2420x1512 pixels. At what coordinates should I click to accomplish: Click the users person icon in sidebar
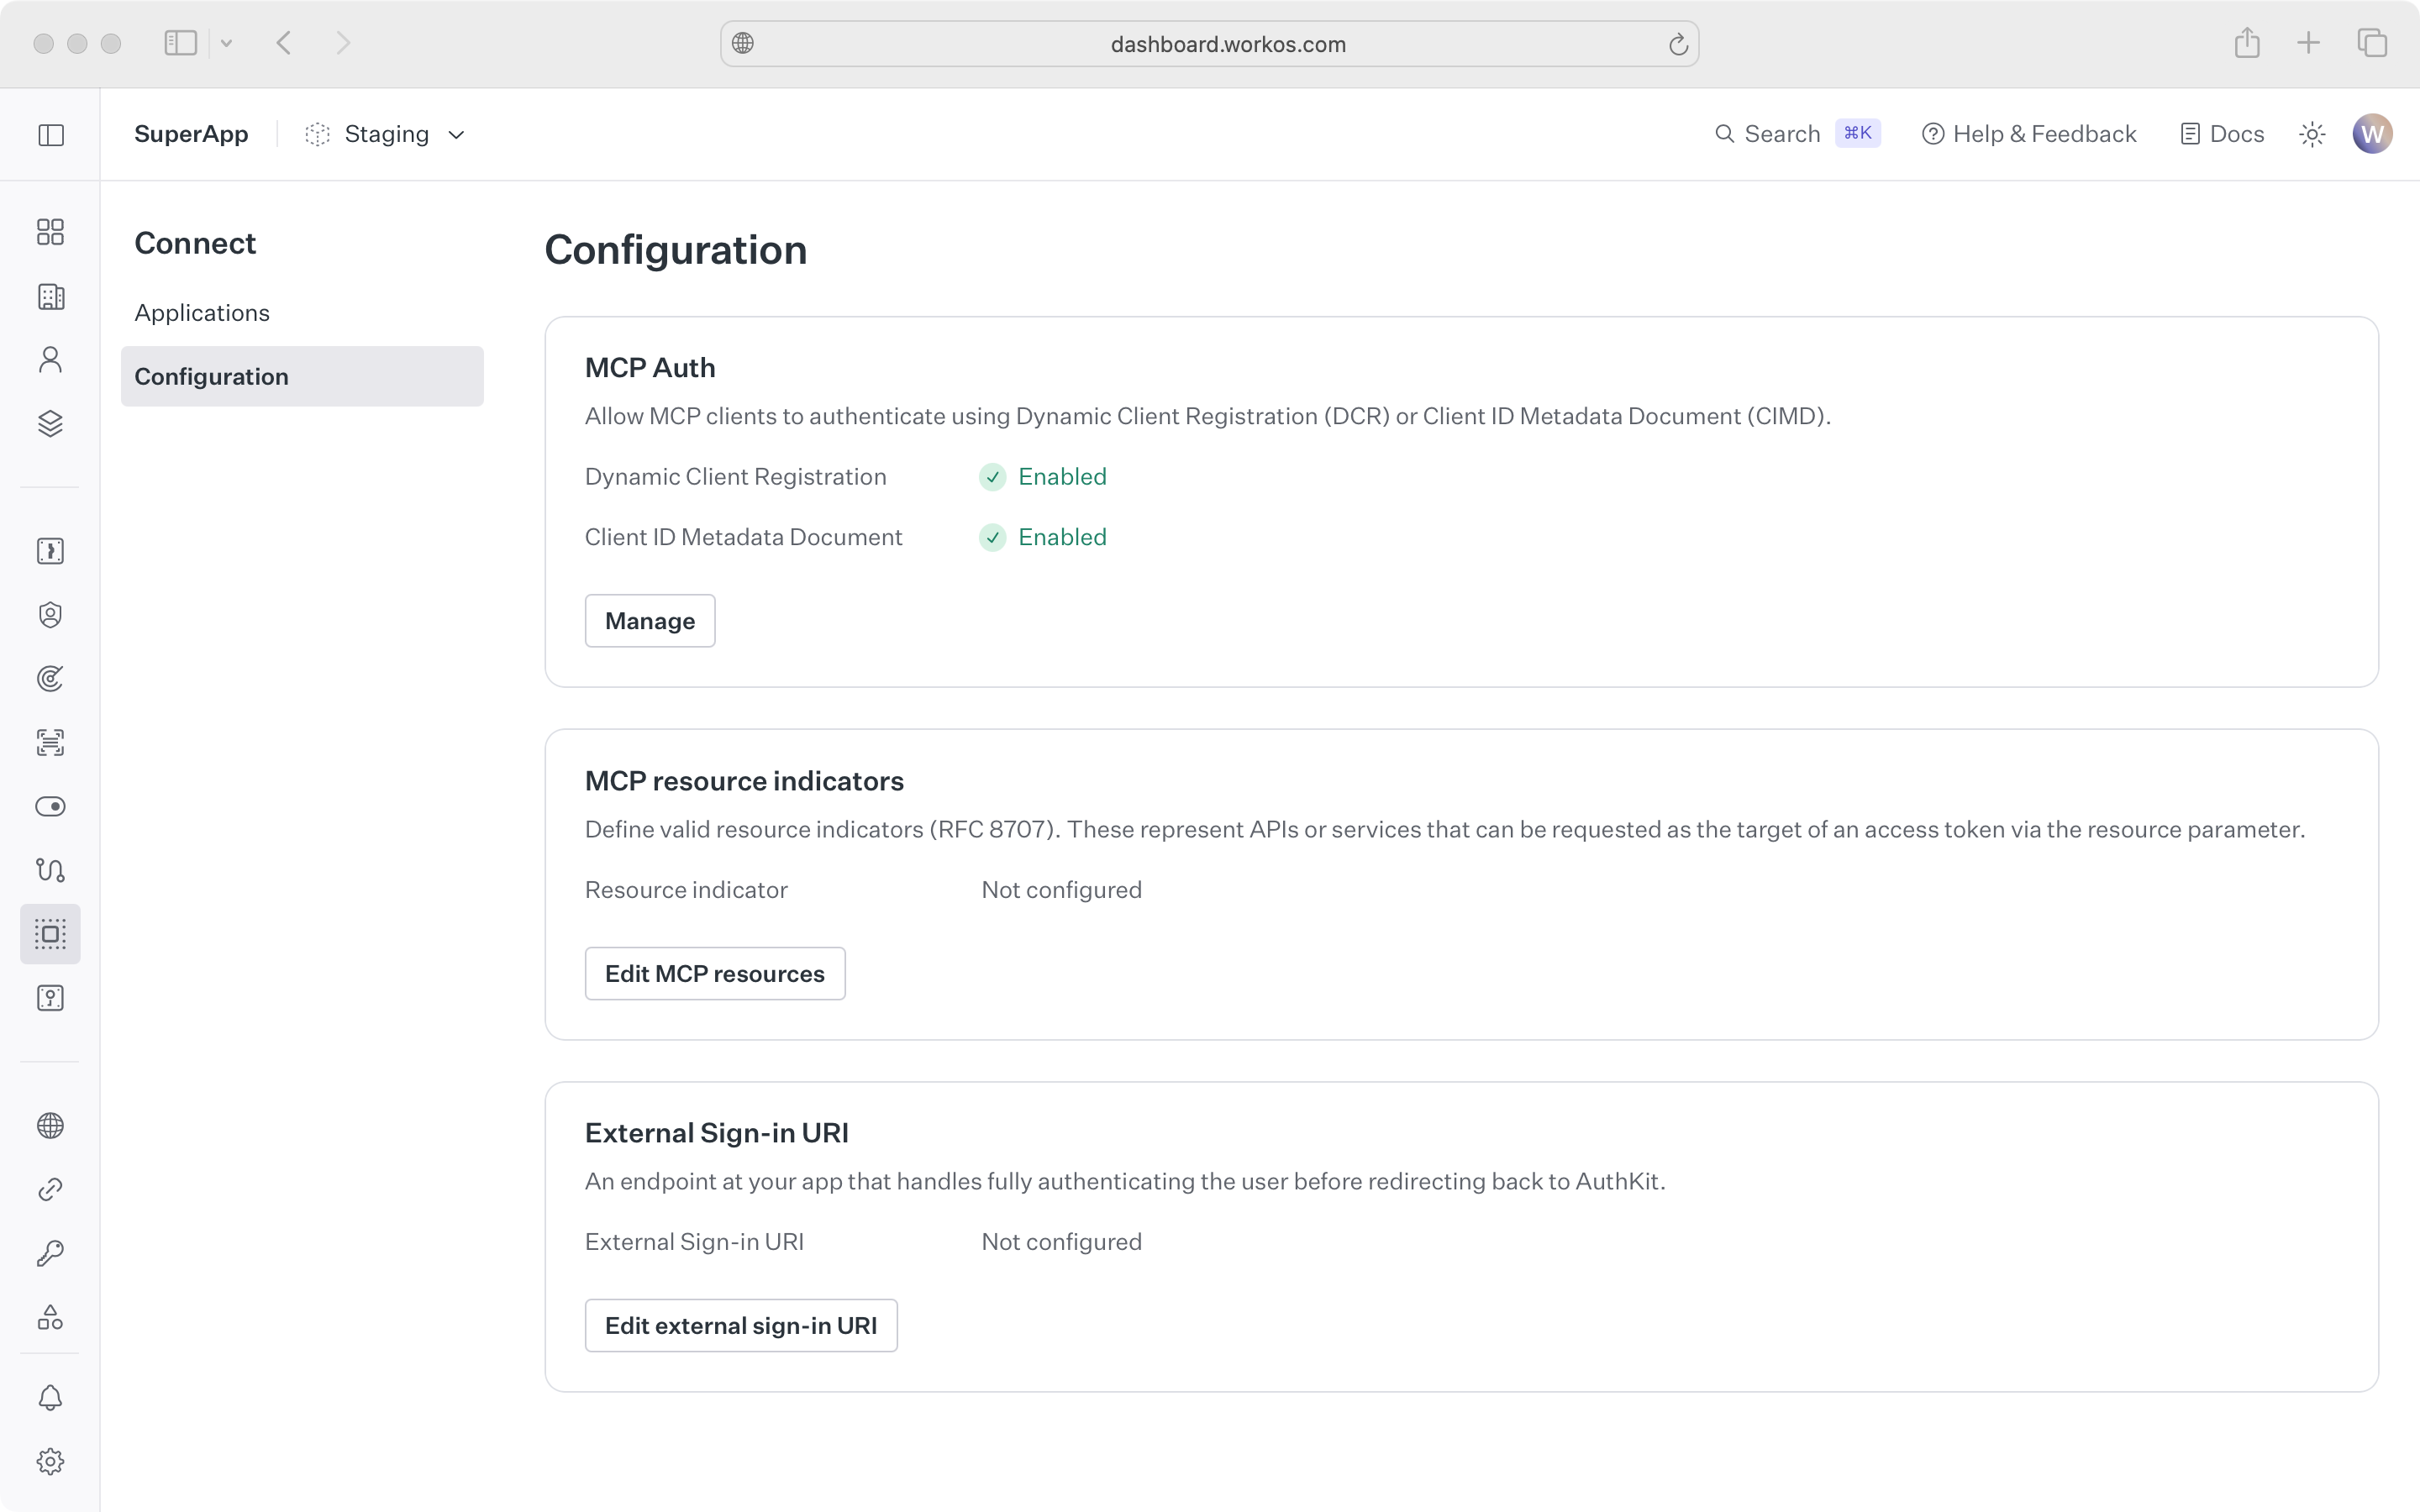(50, 360)
